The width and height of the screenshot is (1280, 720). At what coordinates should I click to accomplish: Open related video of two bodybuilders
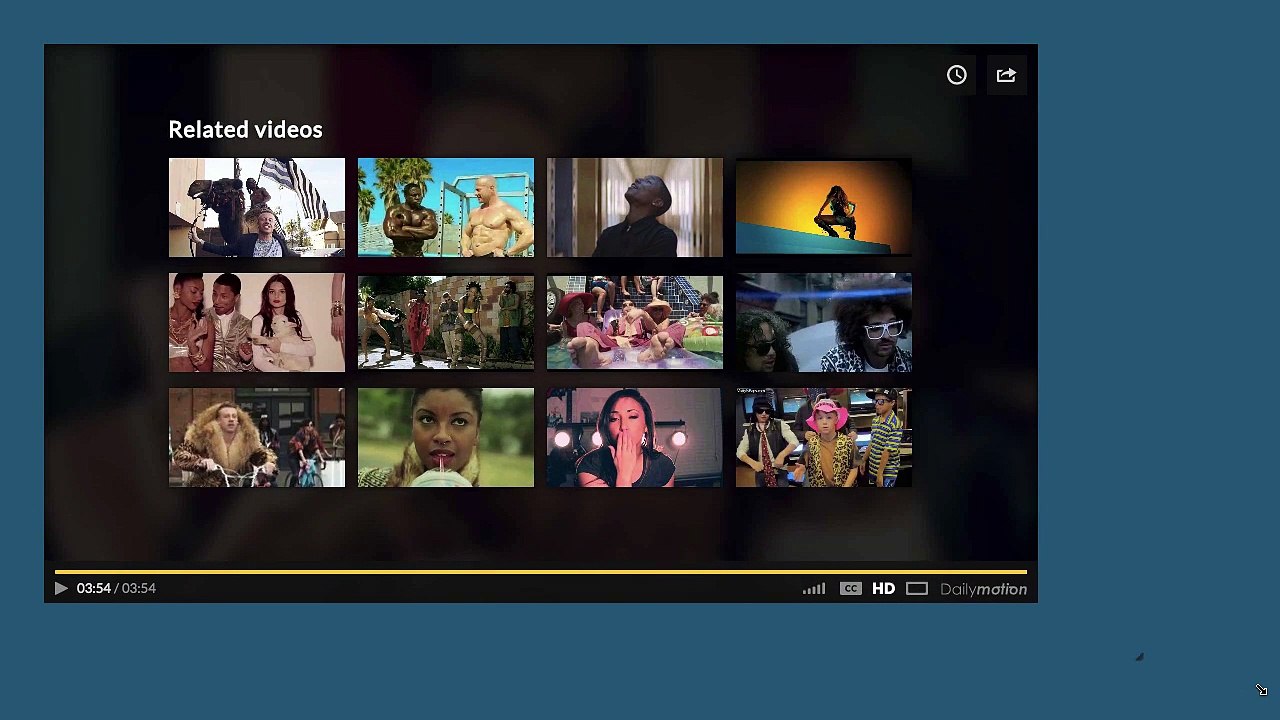coord(446,207)
